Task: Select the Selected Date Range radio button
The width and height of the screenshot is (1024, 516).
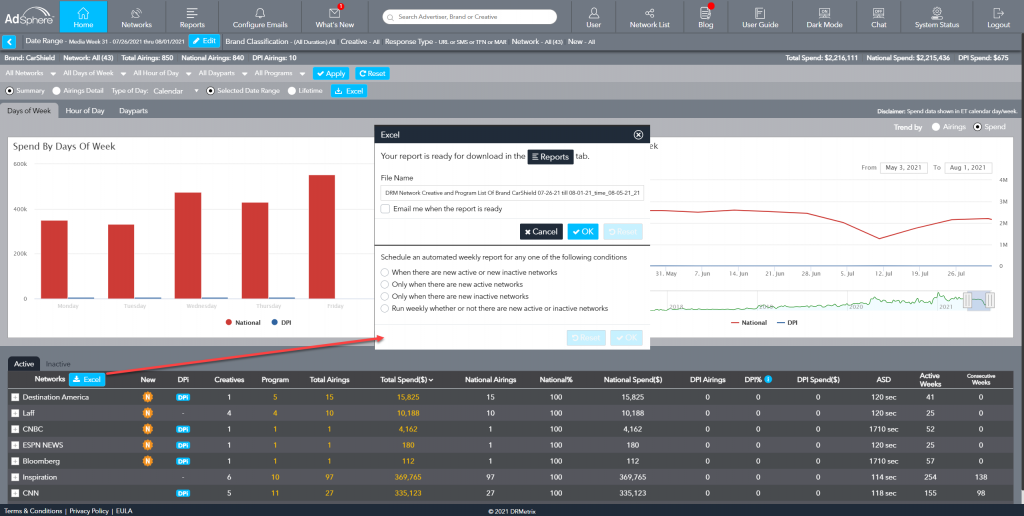Action: [210, 91]
